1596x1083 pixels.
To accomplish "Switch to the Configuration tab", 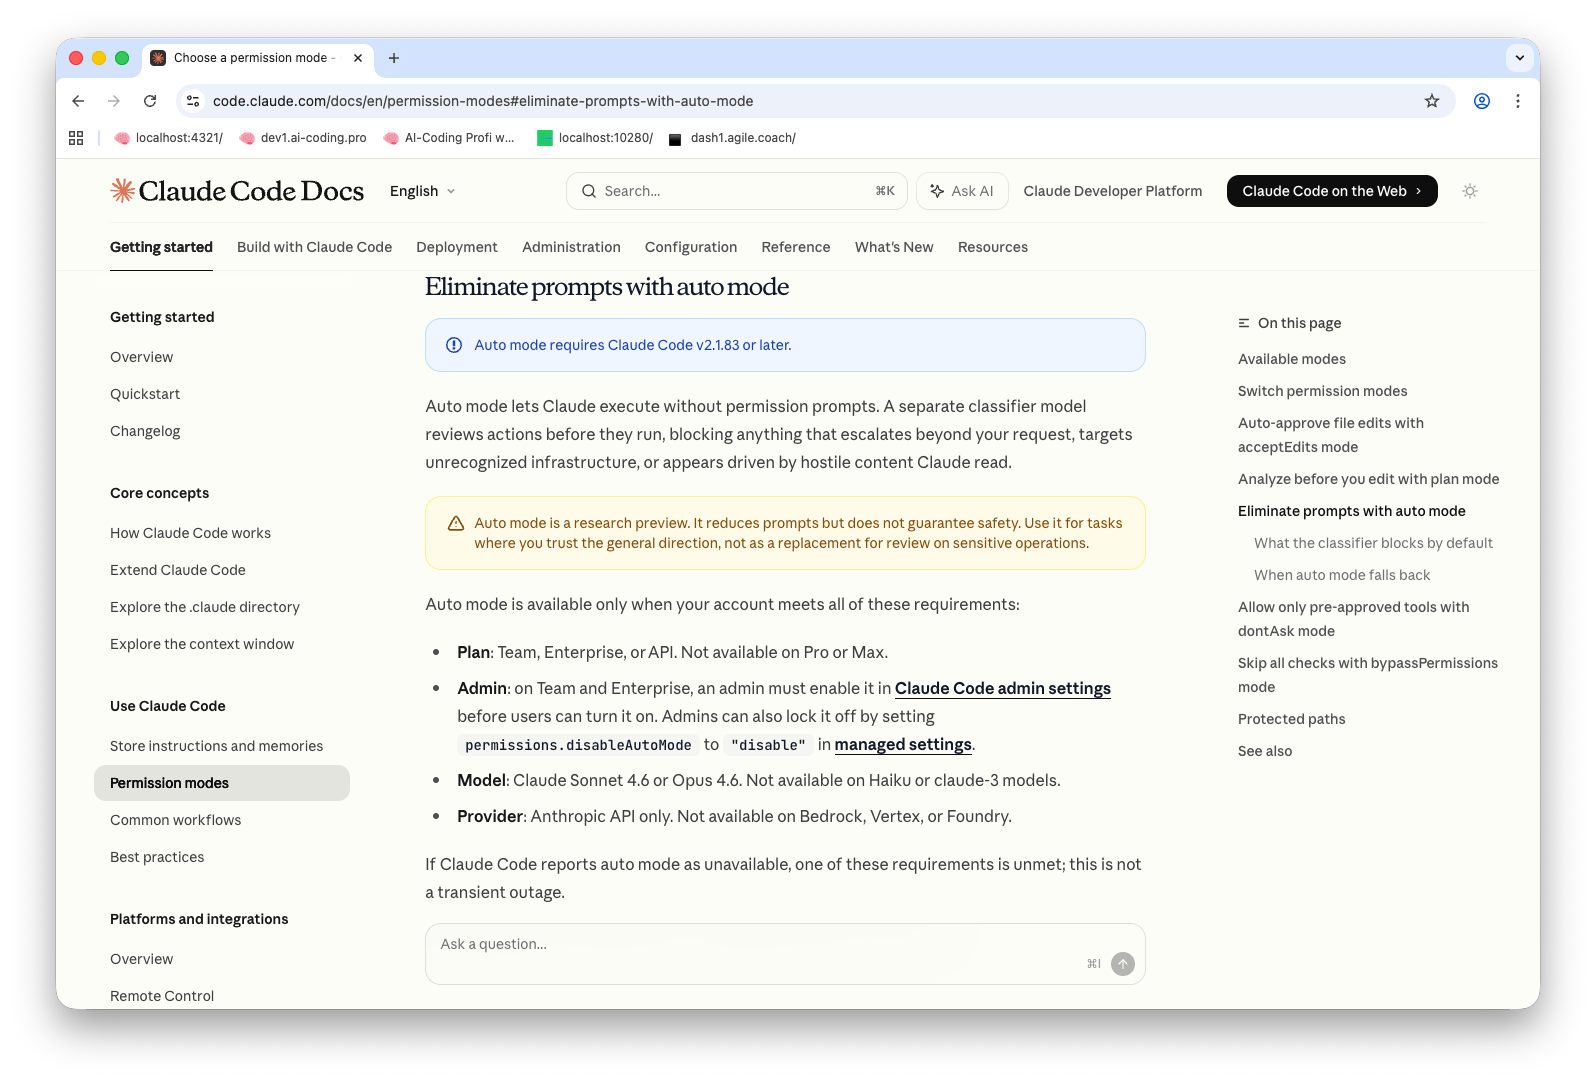I will (690, 247).
